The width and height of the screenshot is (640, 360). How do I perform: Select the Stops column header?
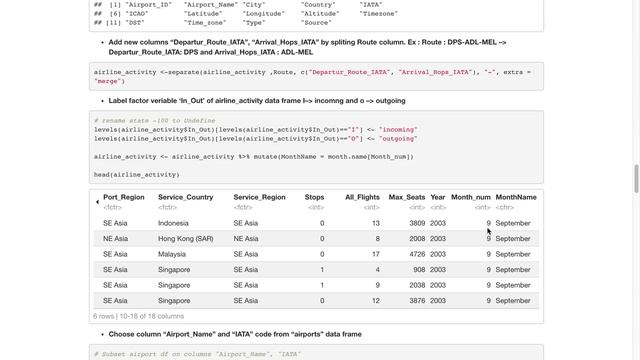[x=314, y=197]
